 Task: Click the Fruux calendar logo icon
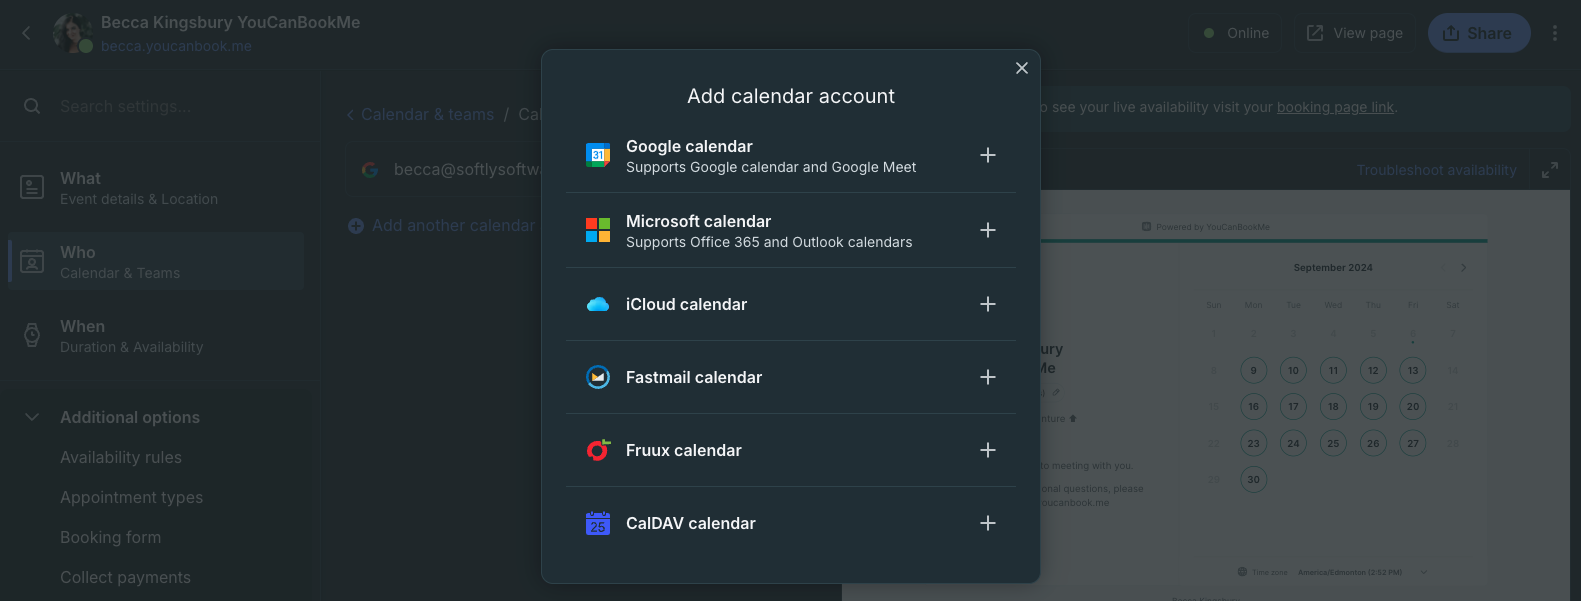(598, 450)
